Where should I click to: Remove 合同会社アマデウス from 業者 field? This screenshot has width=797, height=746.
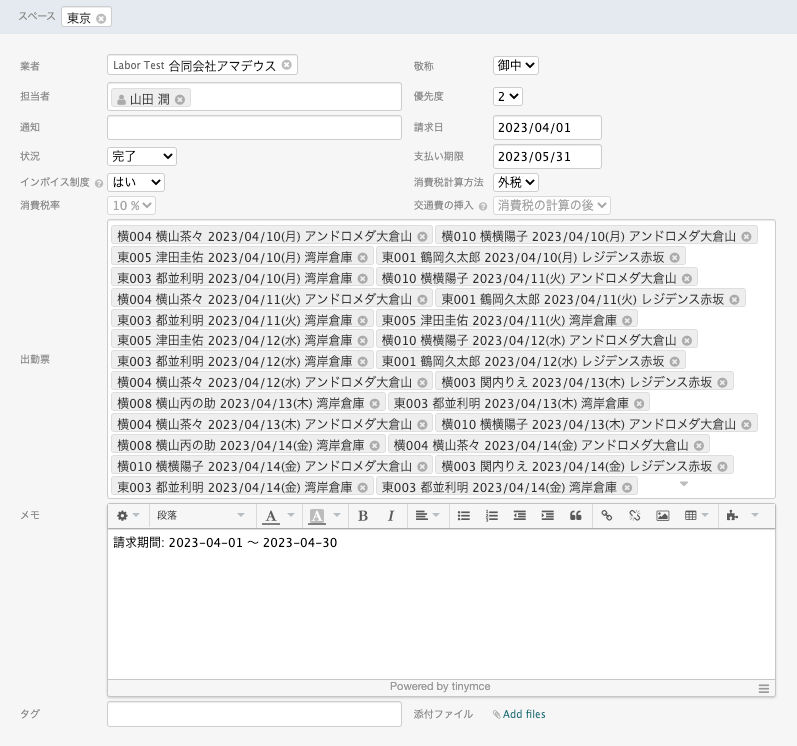click(287, 65)
